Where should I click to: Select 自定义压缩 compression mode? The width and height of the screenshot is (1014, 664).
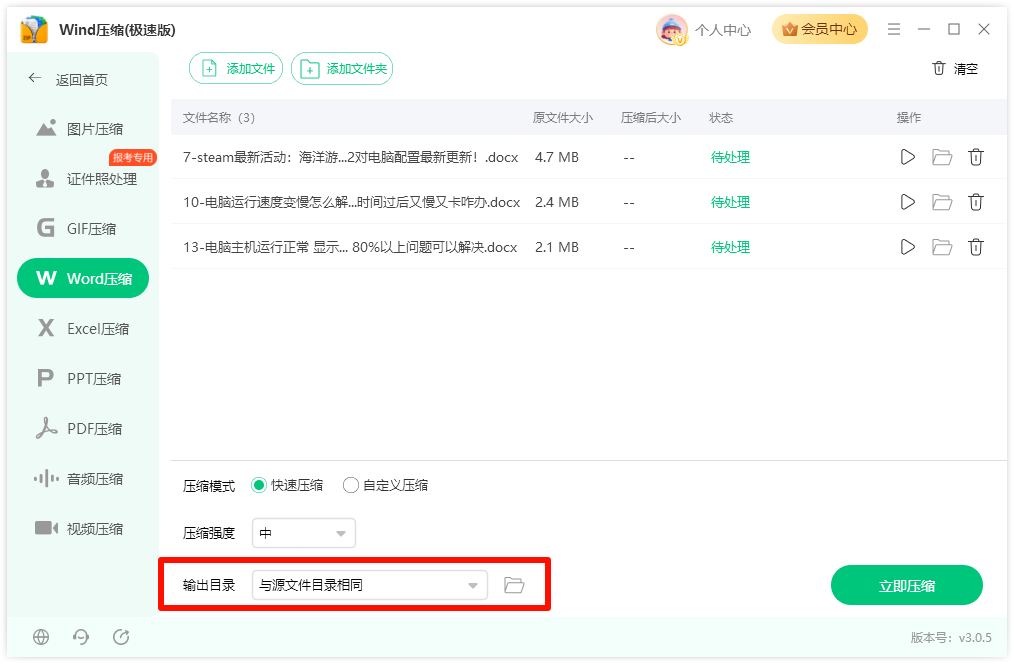point(385,485)
